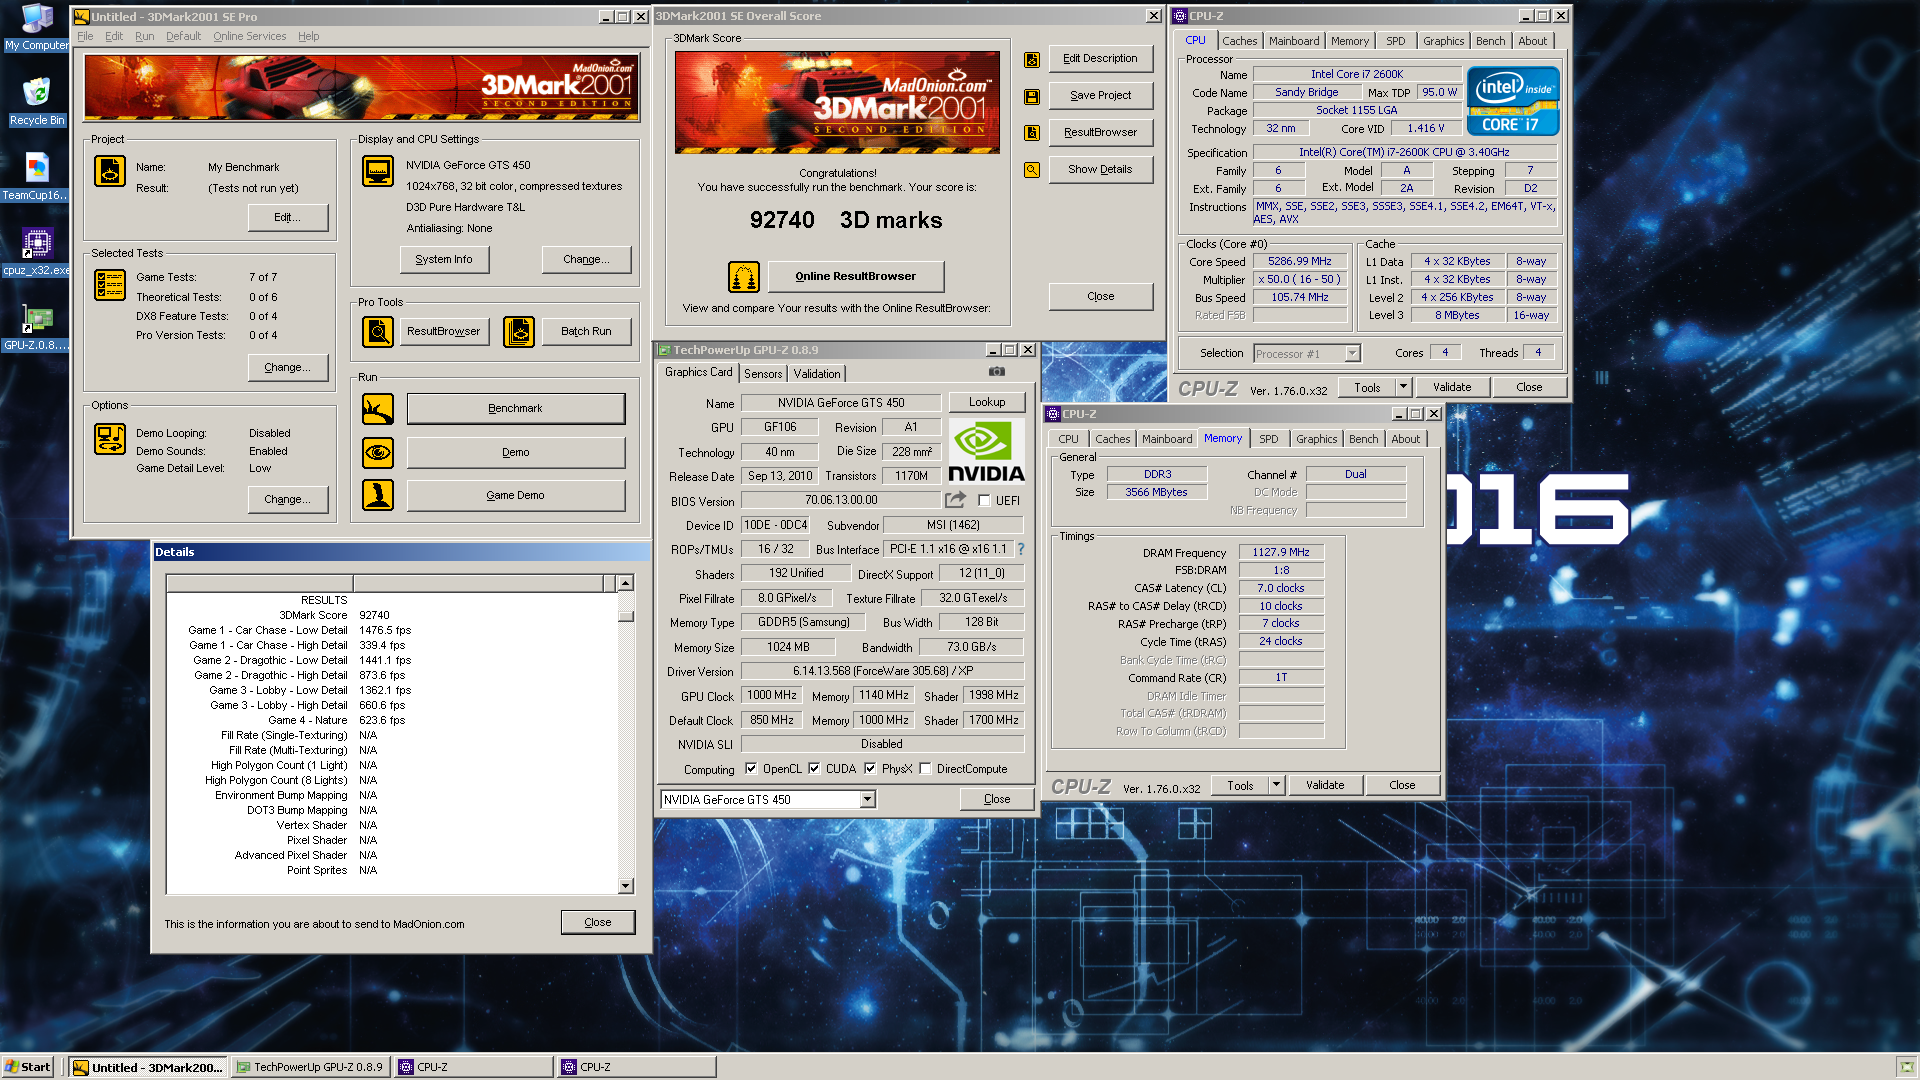The image size is (1920, 1080).
Task: Click the Start button on taskbar
Action: click(x=27, y=1067)
